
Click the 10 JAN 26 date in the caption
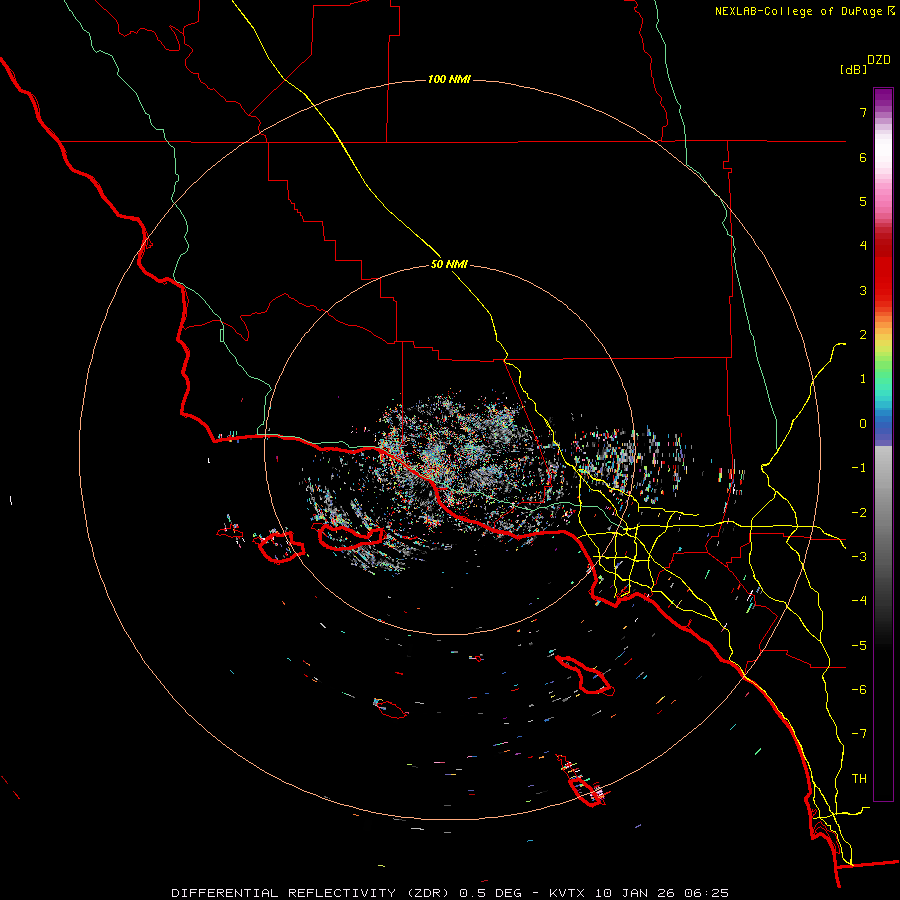tap(637, 893)
